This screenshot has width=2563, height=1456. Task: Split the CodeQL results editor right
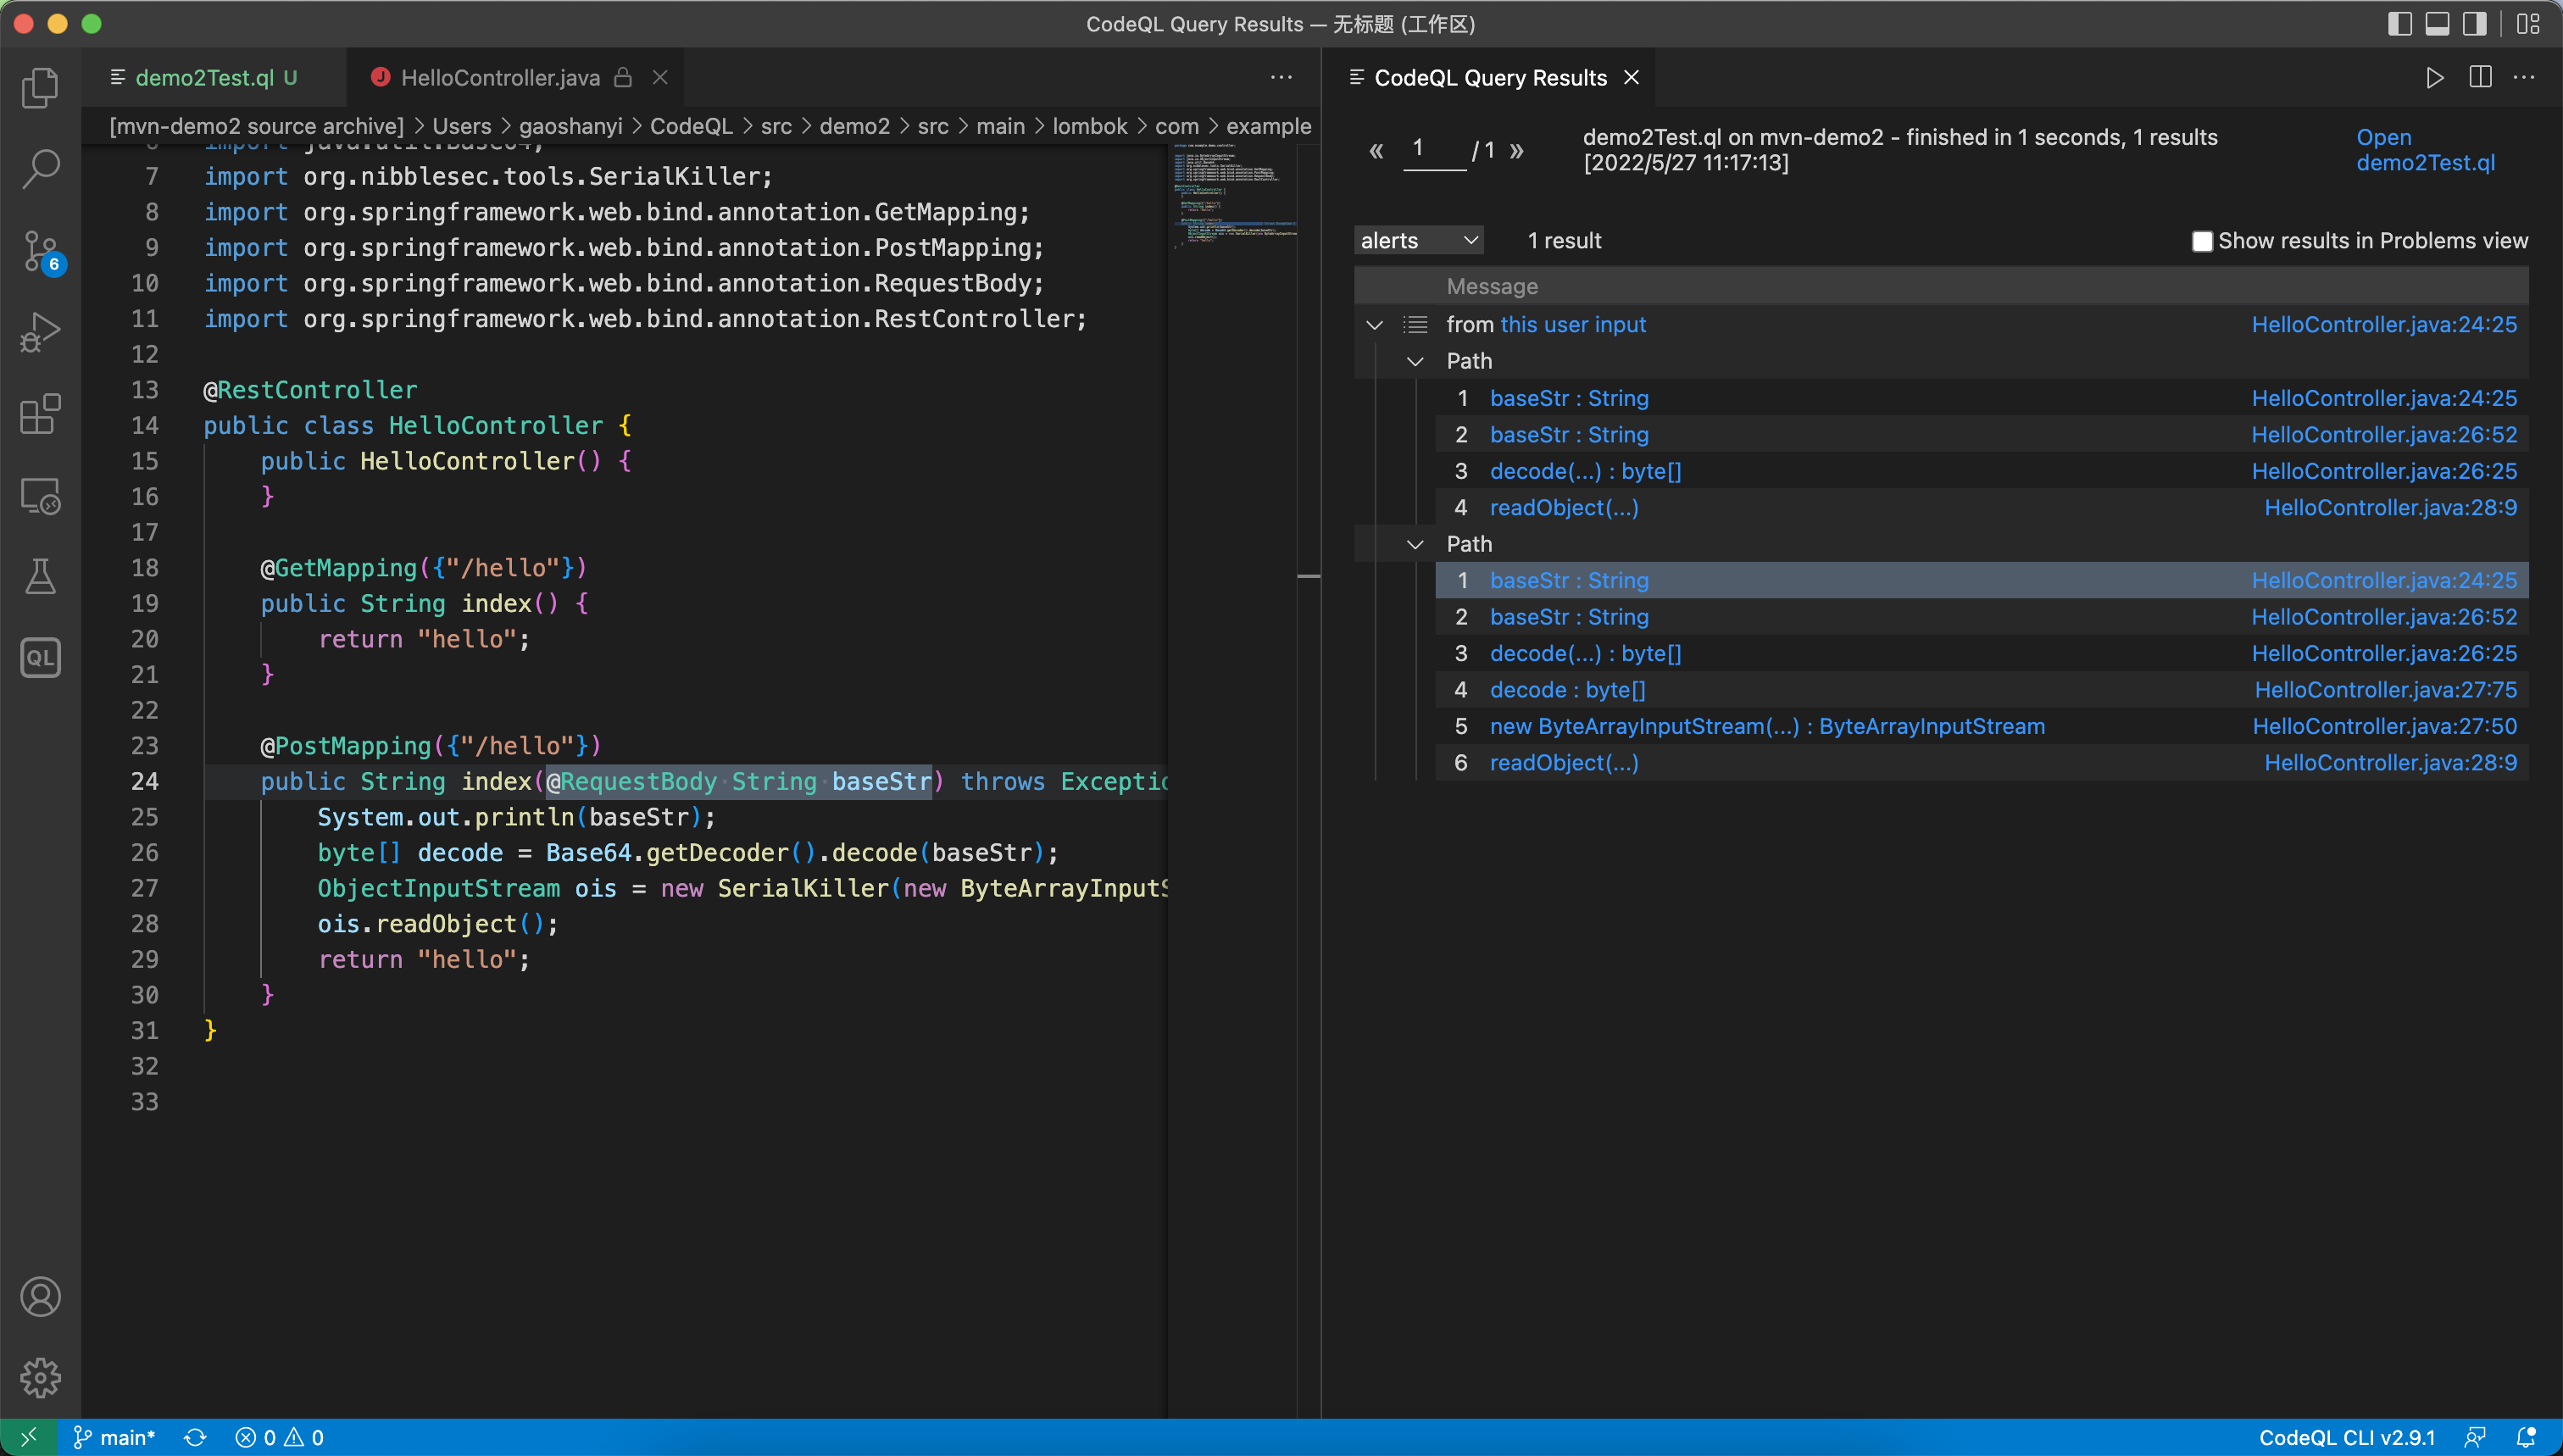(2480, 78)
